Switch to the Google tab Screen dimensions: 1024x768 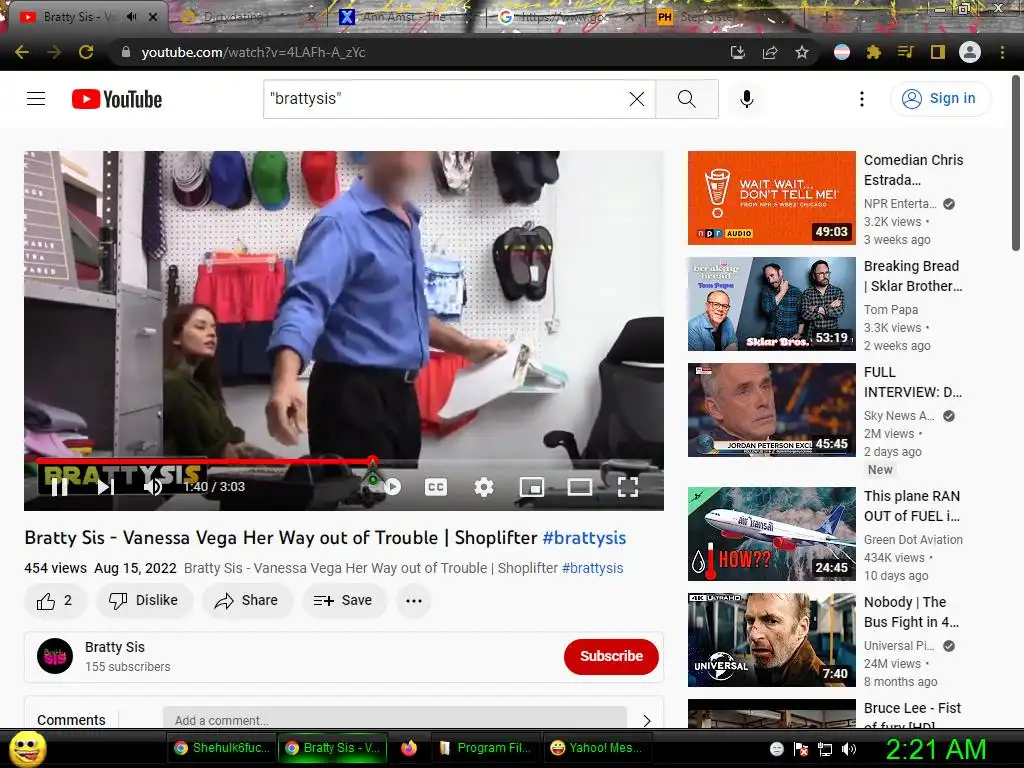pos(565,17)
